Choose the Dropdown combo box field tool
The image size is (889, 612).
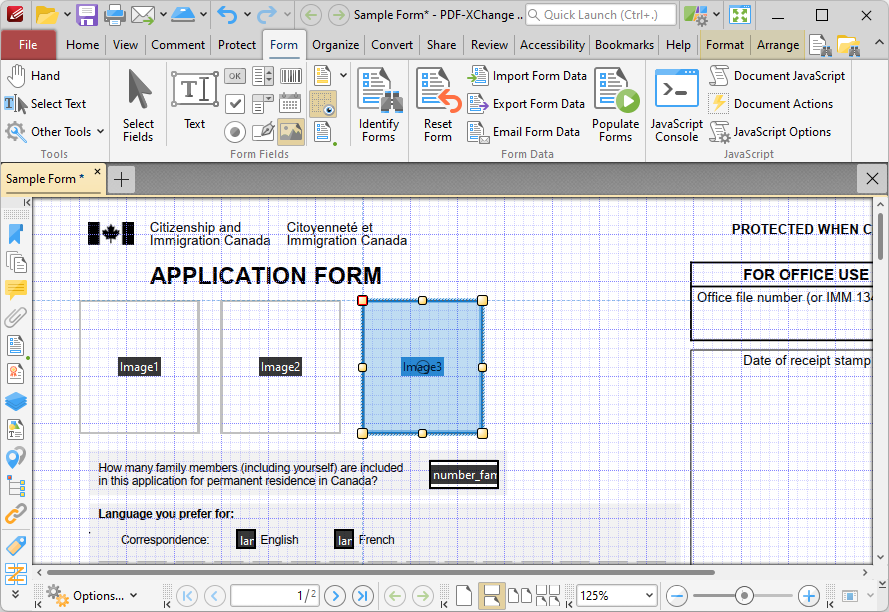pyautogui.click(x=263, y=104)
